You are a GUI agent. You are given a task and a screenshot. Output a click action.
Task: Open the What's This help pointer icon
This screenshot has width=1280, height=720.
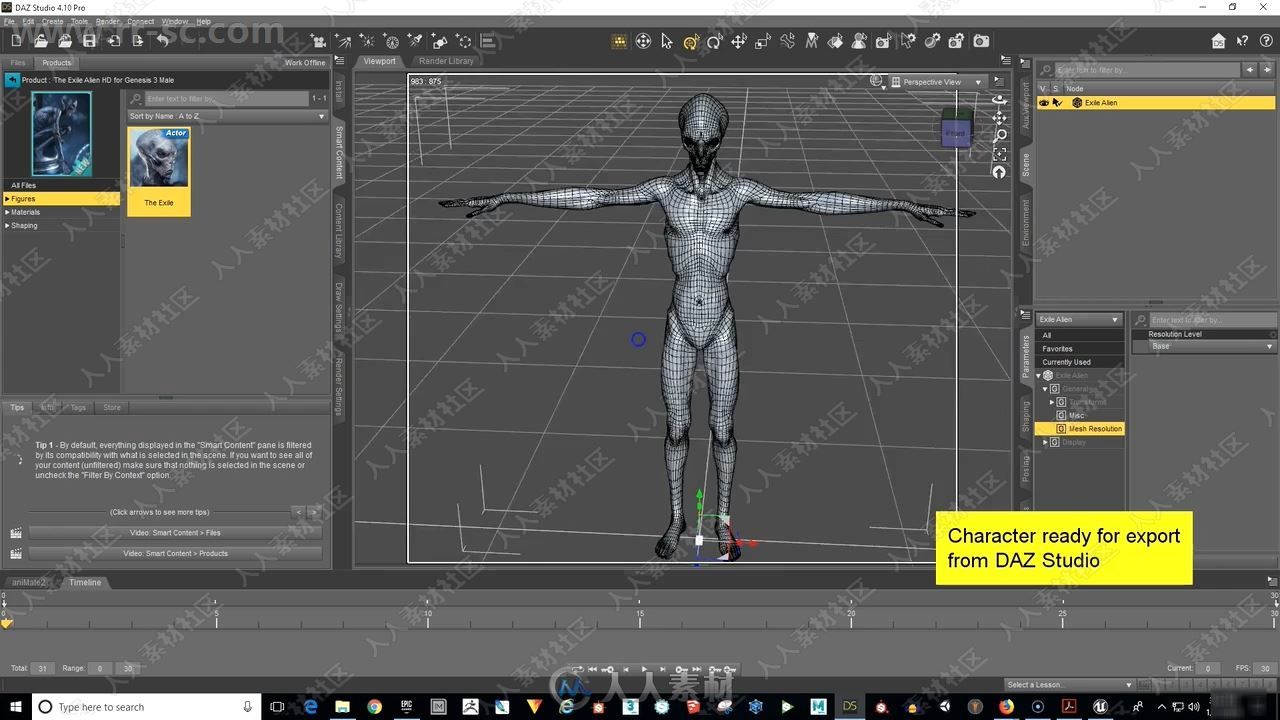(x=1242, y=41)
